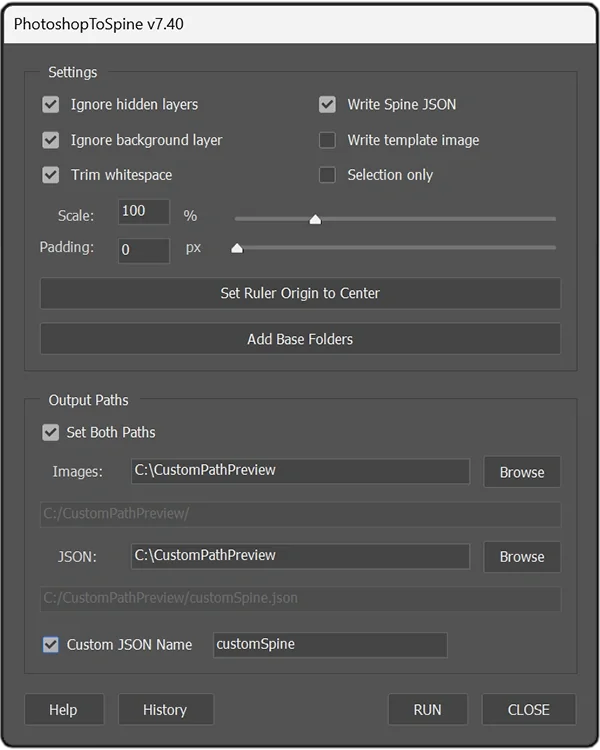Open the Help button
Image resolution: width=600 pixels, height=750 pixels.
(64, 709)
